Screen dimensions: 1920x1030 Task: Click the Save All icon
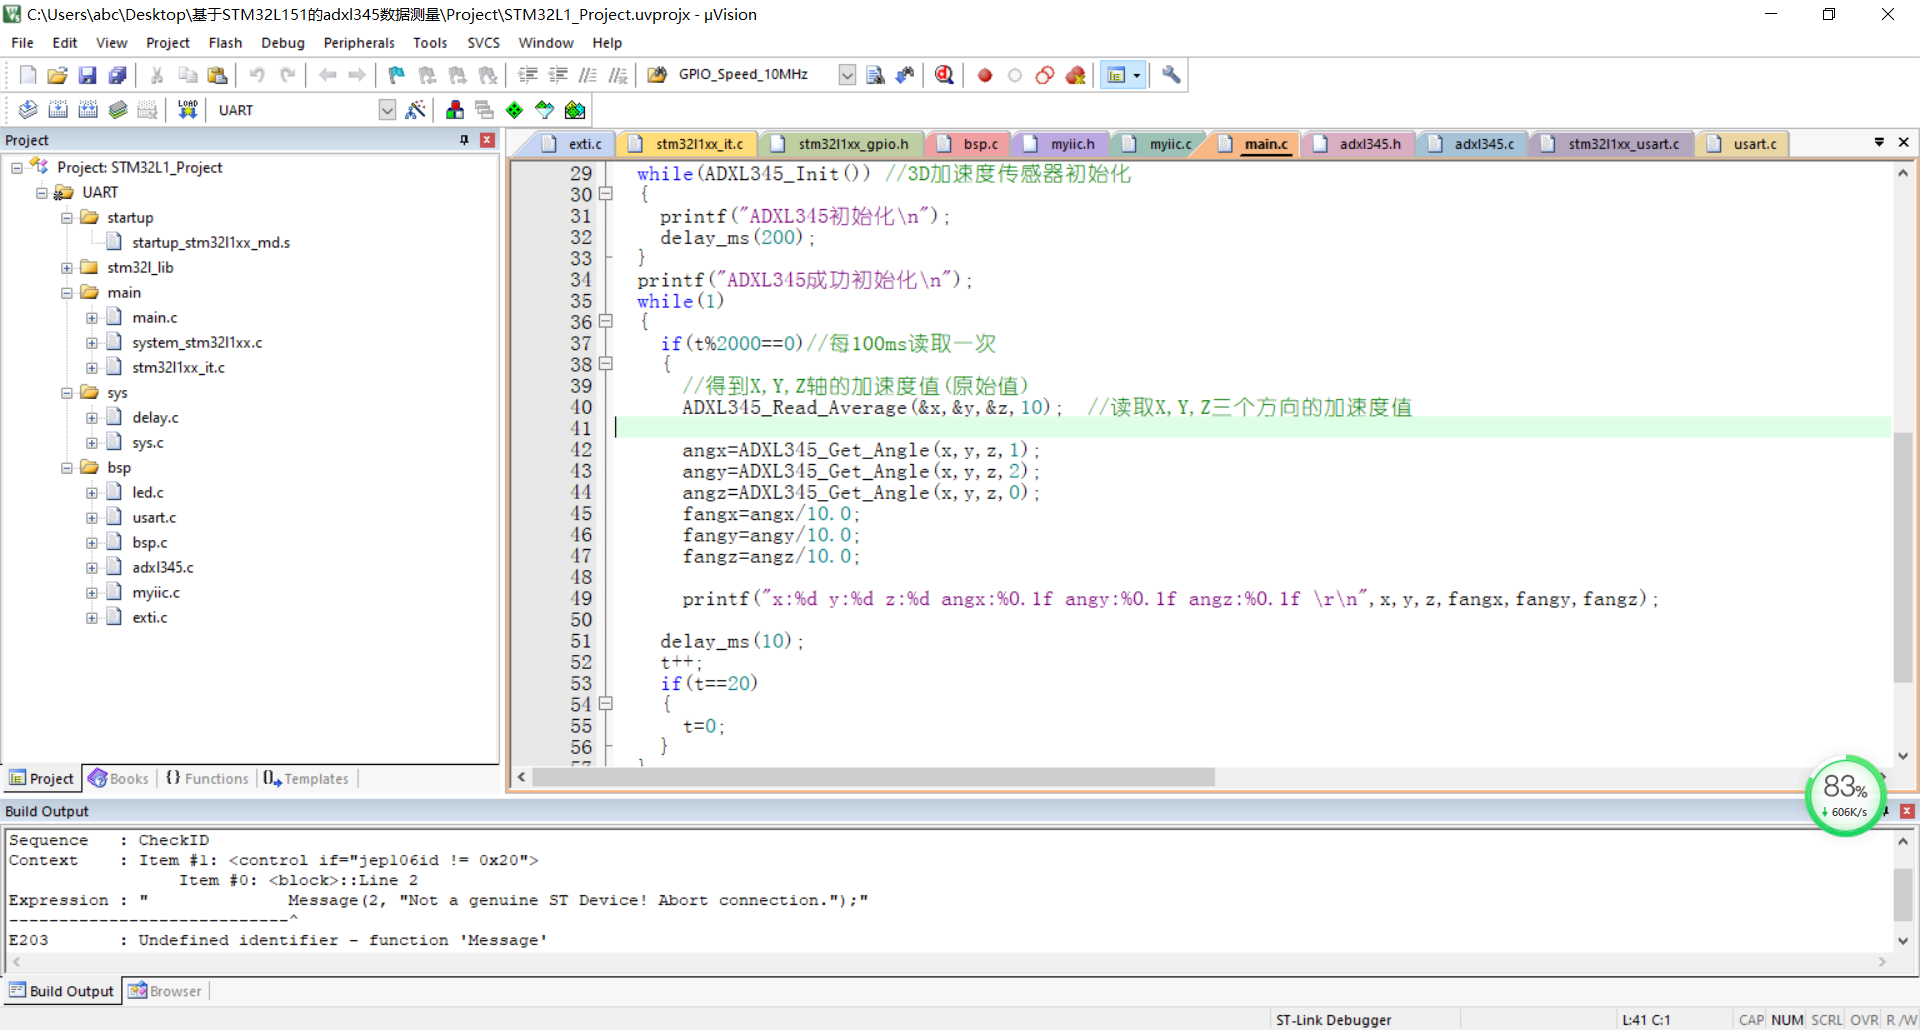pos(118,75)
